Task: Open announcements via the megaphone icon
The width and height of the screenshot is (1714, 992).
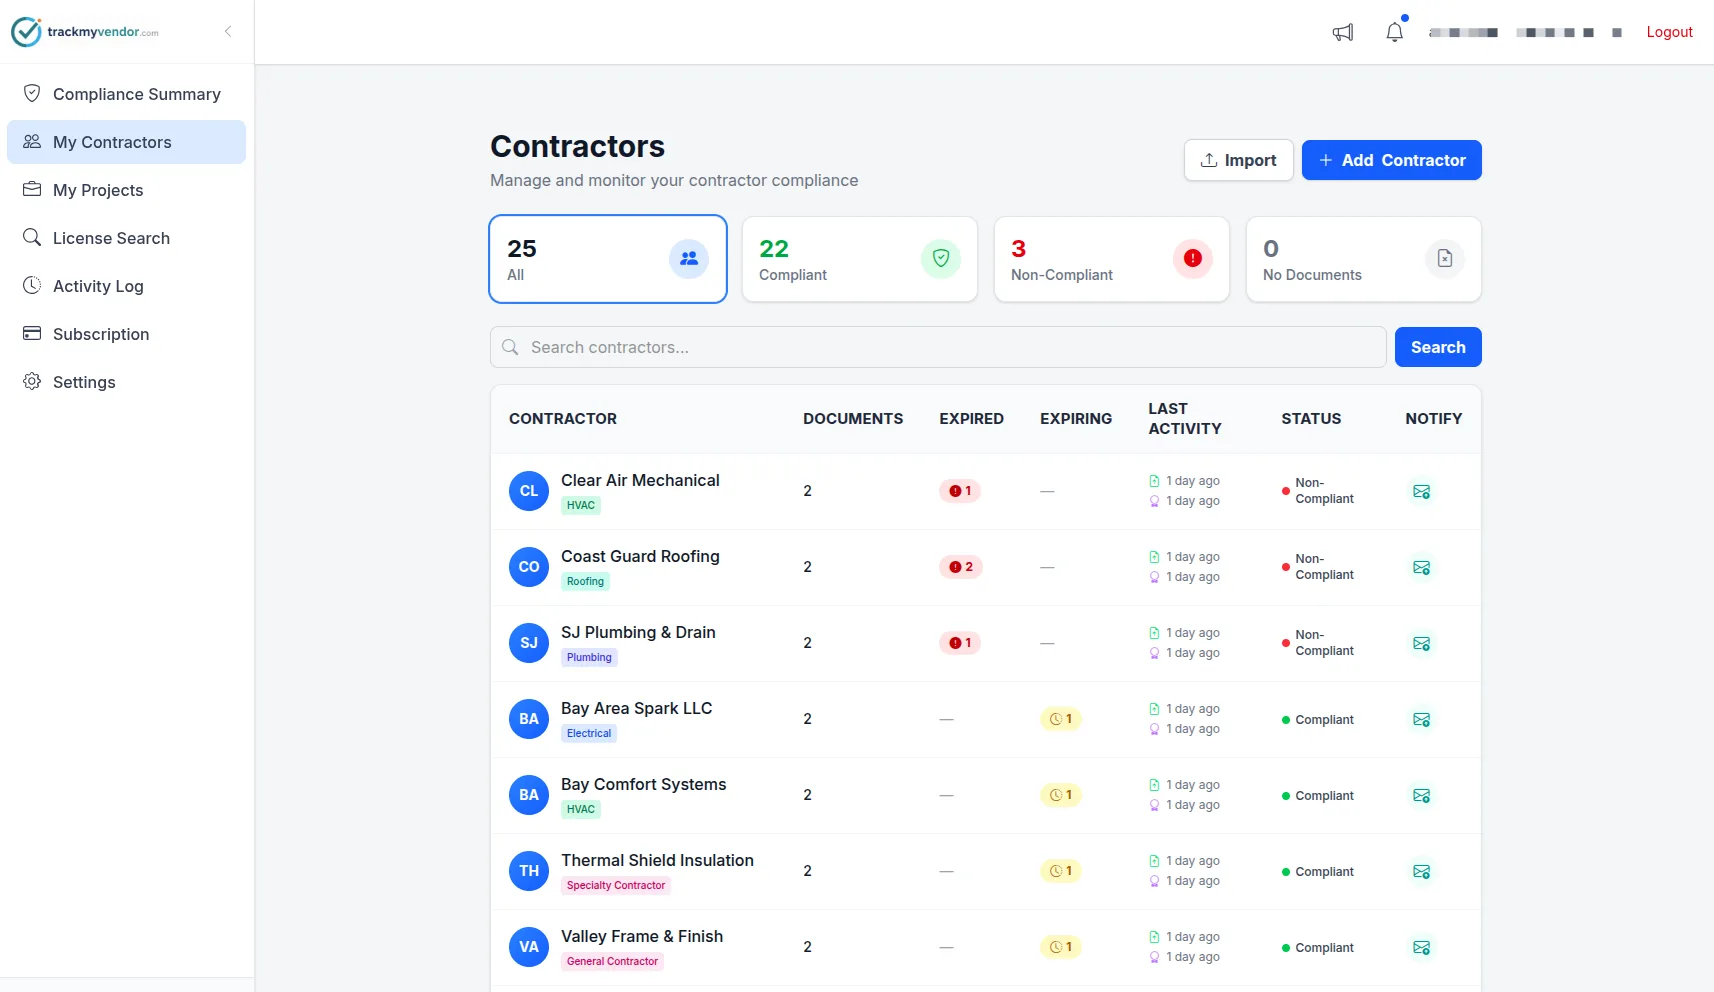Action: coord(1342,31)
